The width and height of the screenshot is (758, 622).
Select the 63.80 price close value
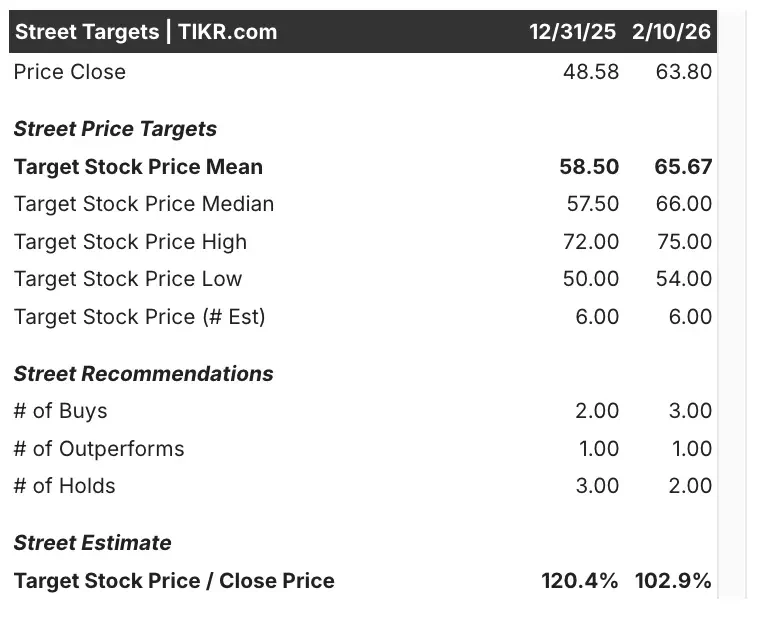(684, 72)
